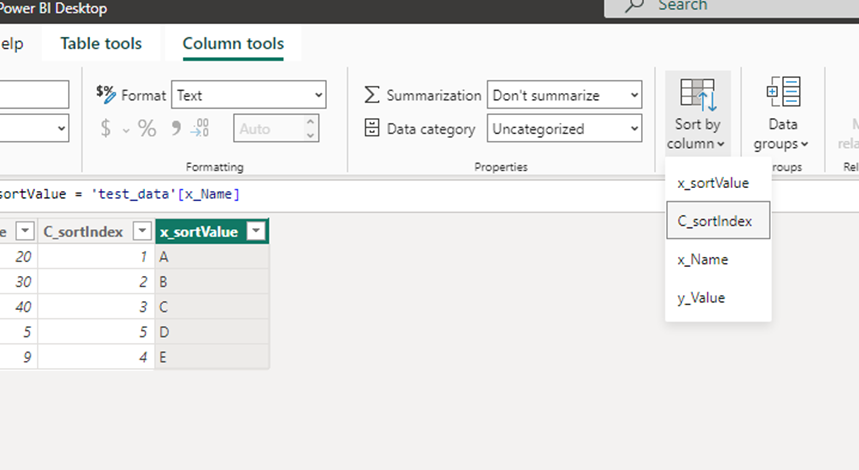This screenshot has width=859, height=470.
Task: Click cell C in x_sortValue column
Action: (212, 307)
